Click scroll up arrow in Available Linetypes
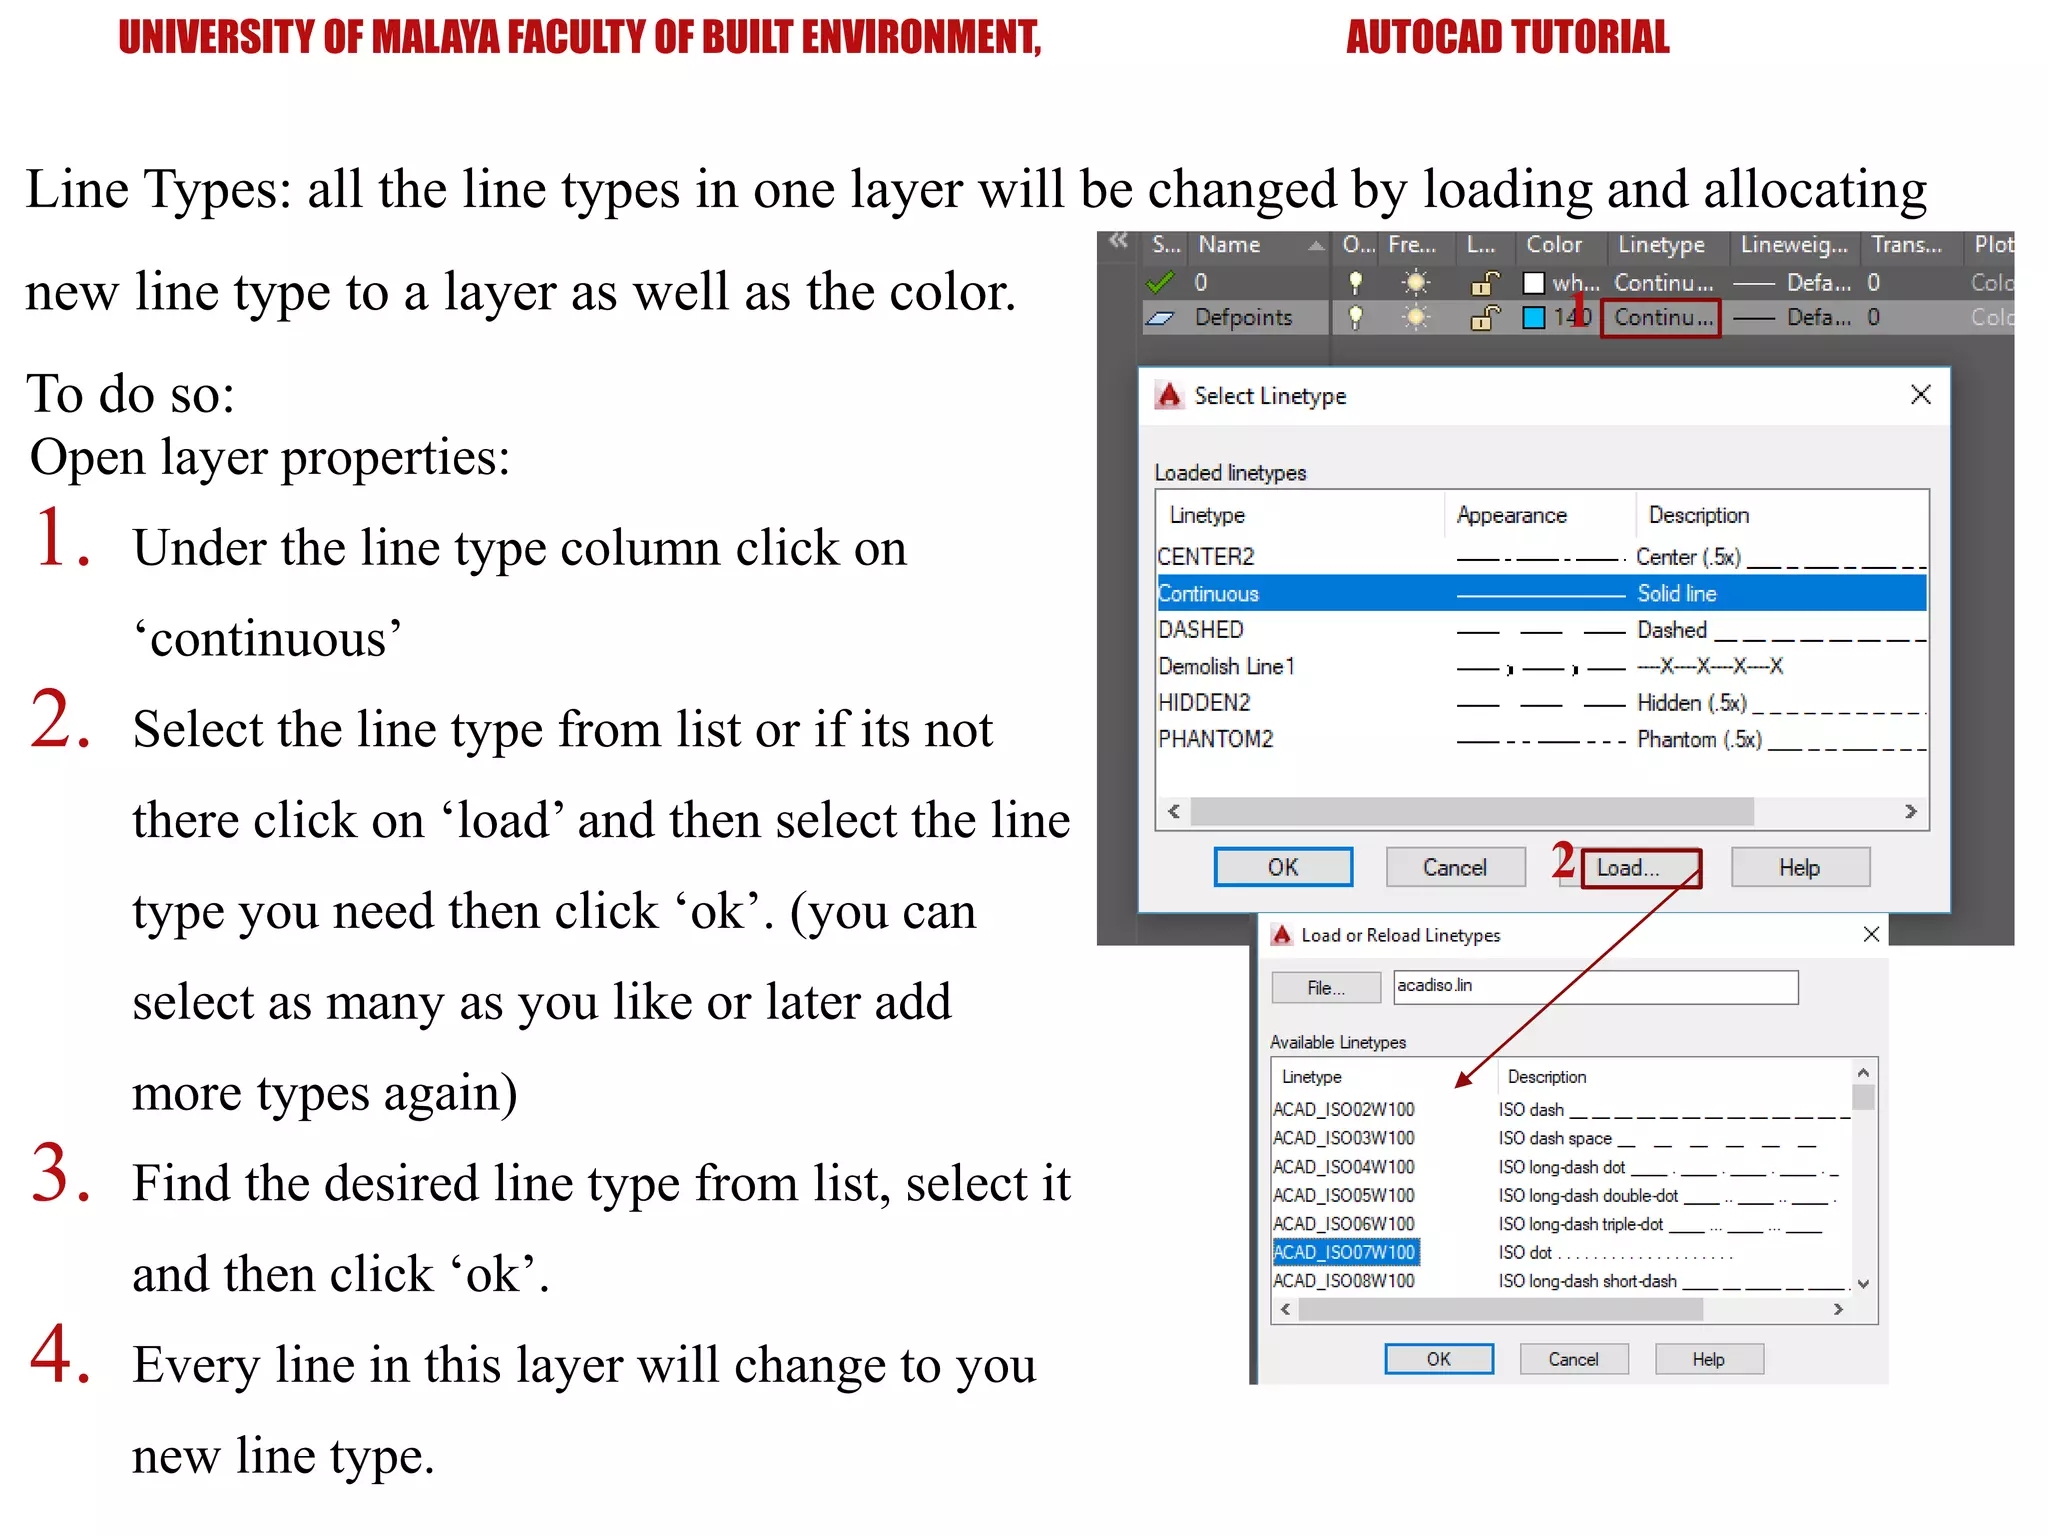This screenshot has width=2048, height=1536. click(x=1863, y=1072)
